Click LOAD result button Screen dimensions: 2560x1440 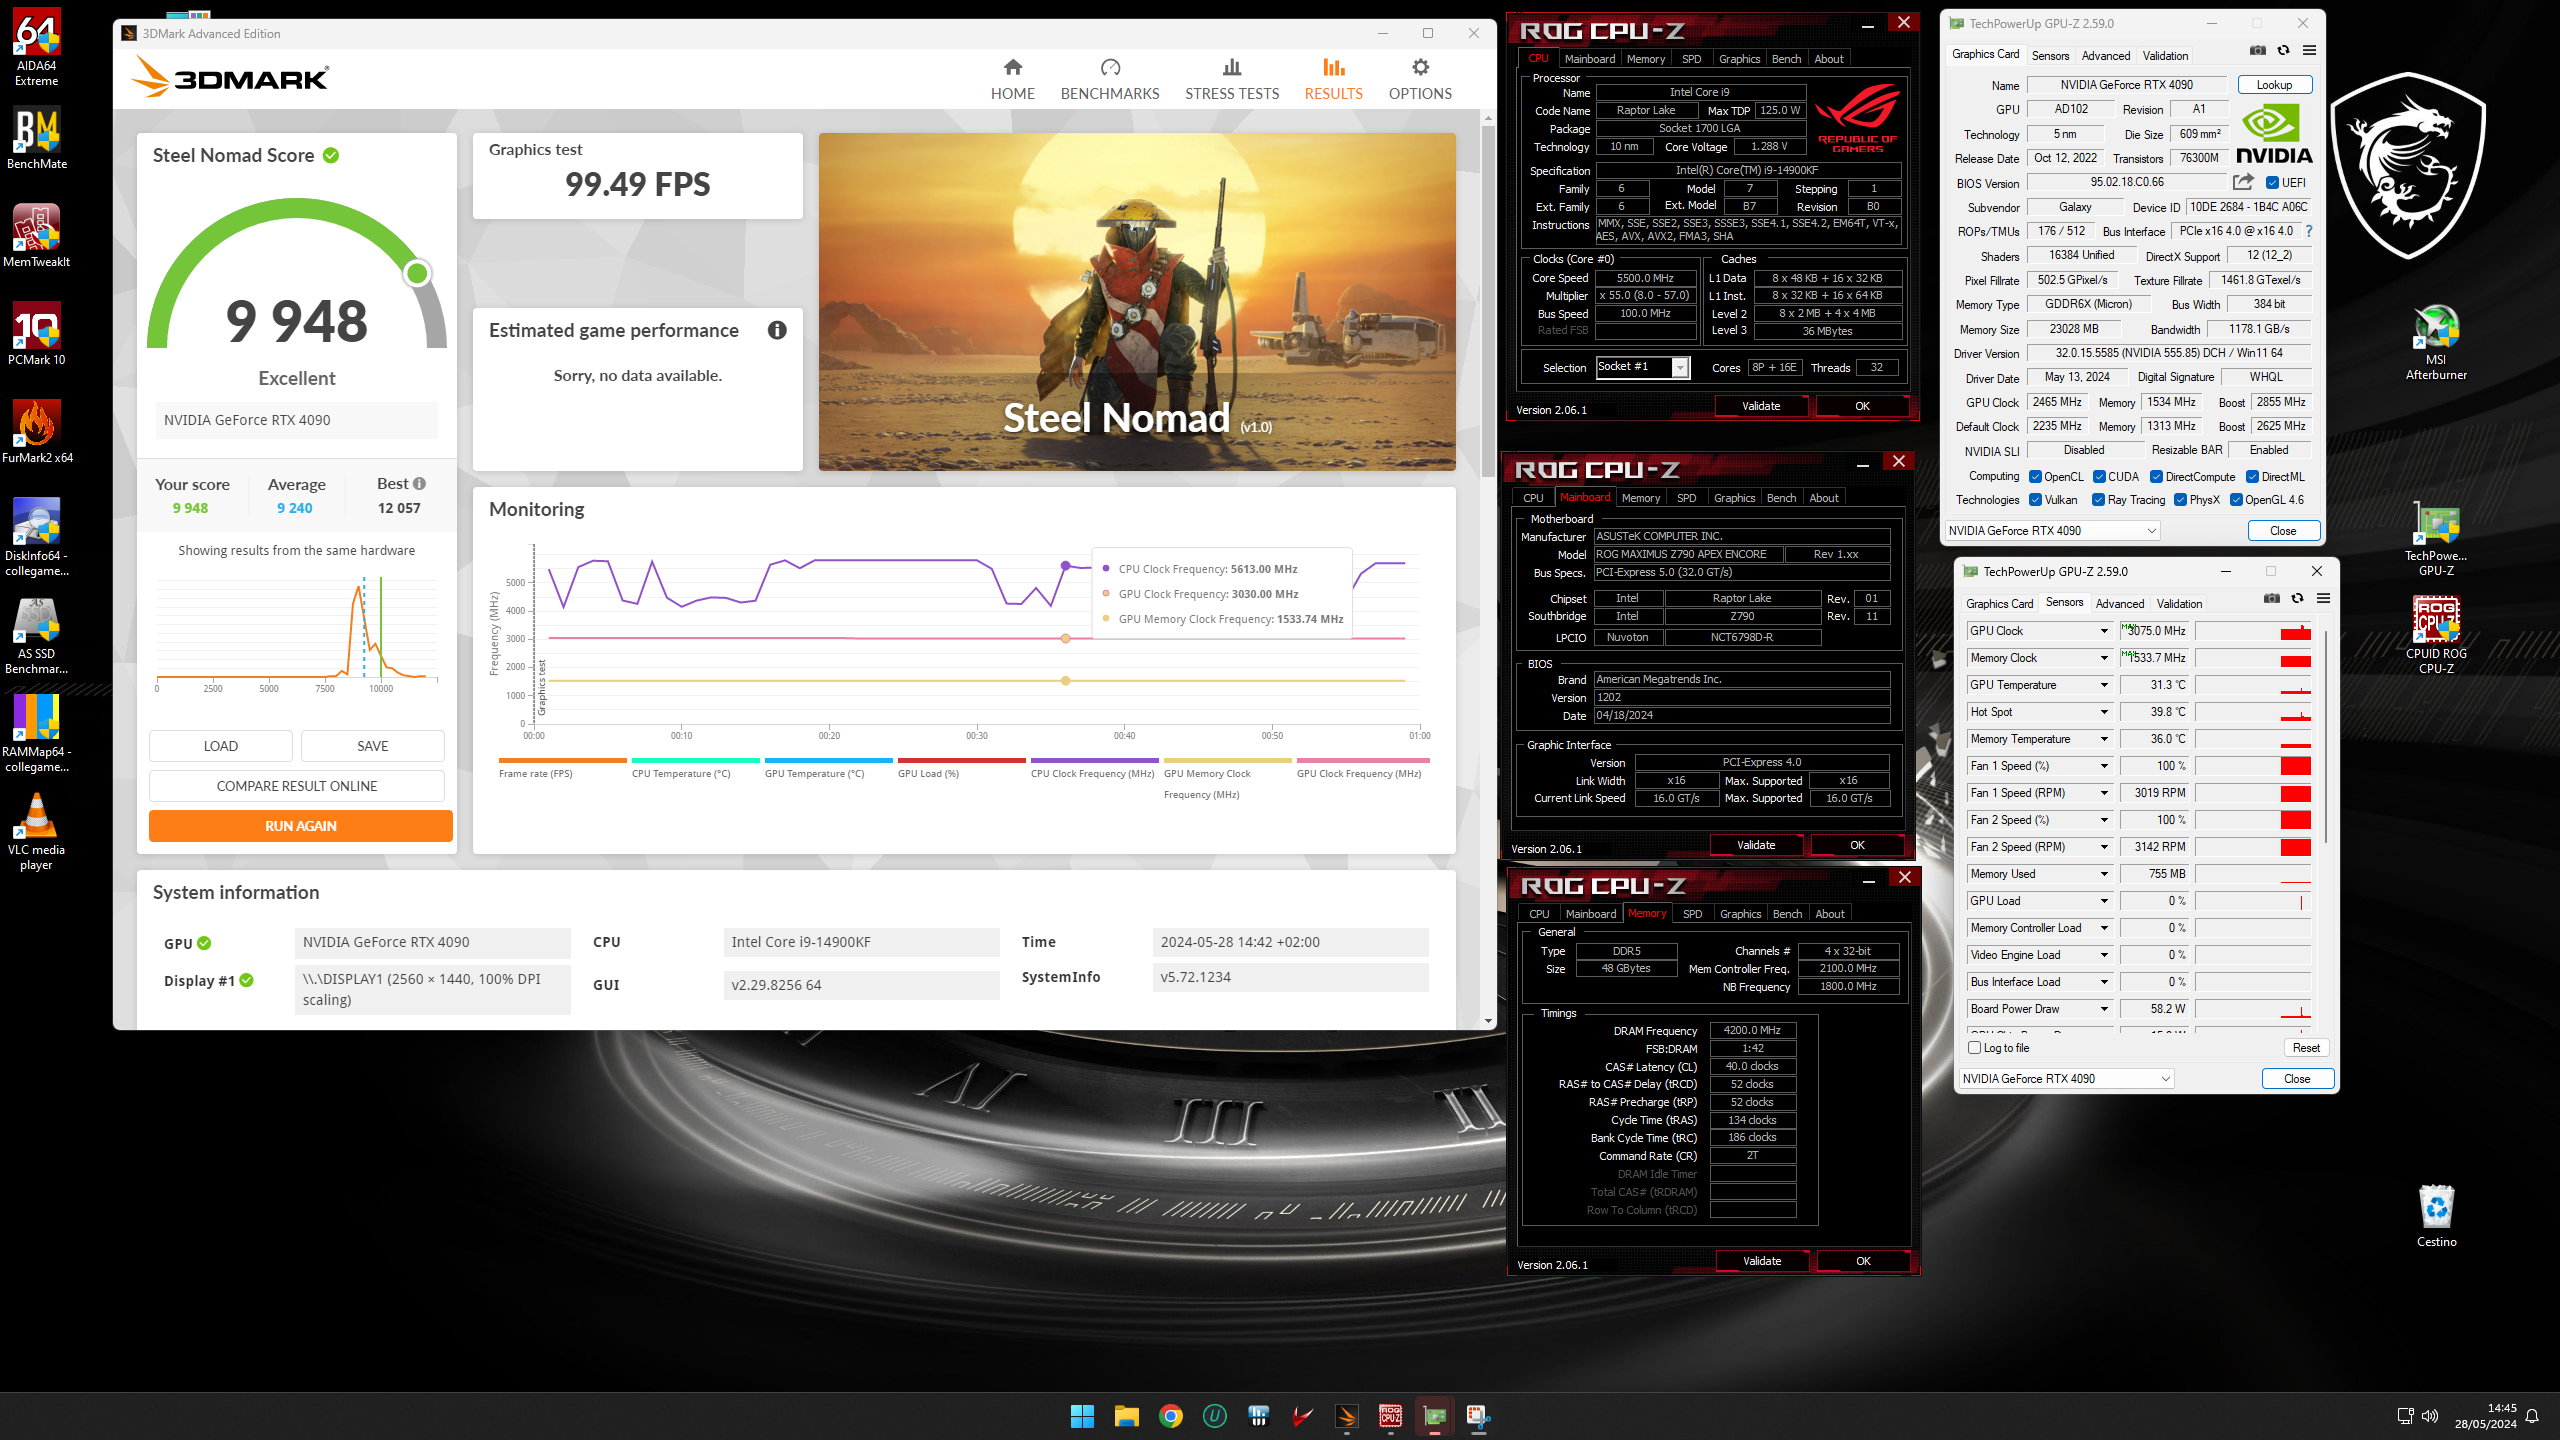coord(220,746)
